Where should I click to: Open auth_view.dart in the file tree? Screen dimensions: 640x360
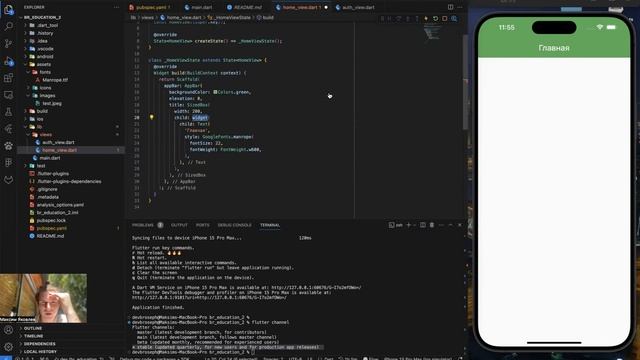(x=58, y=142)
